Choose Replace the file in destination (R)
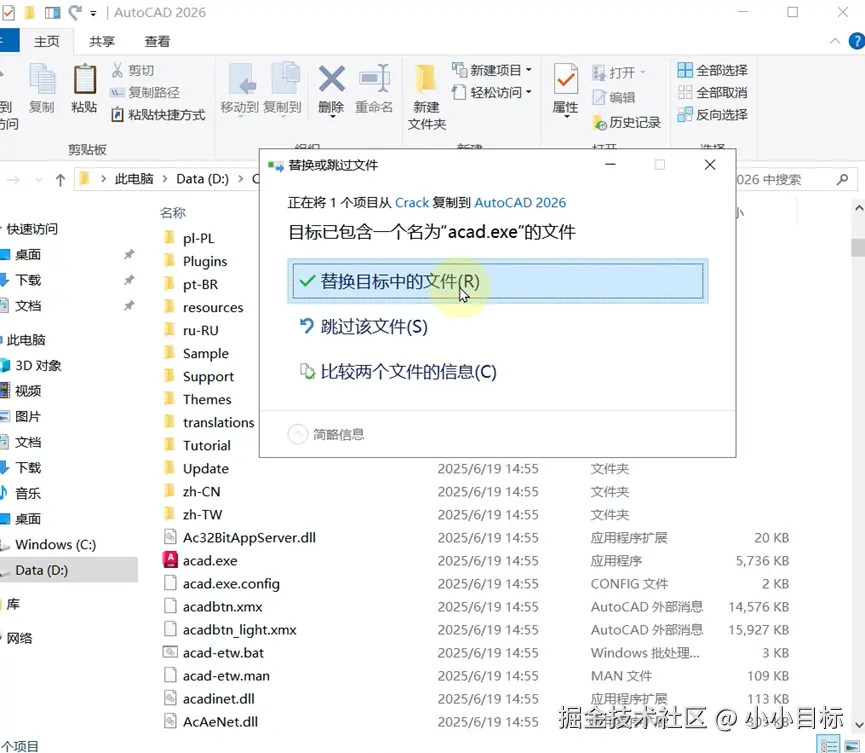Screen dimensions: 865x753 tap(498, 281)
